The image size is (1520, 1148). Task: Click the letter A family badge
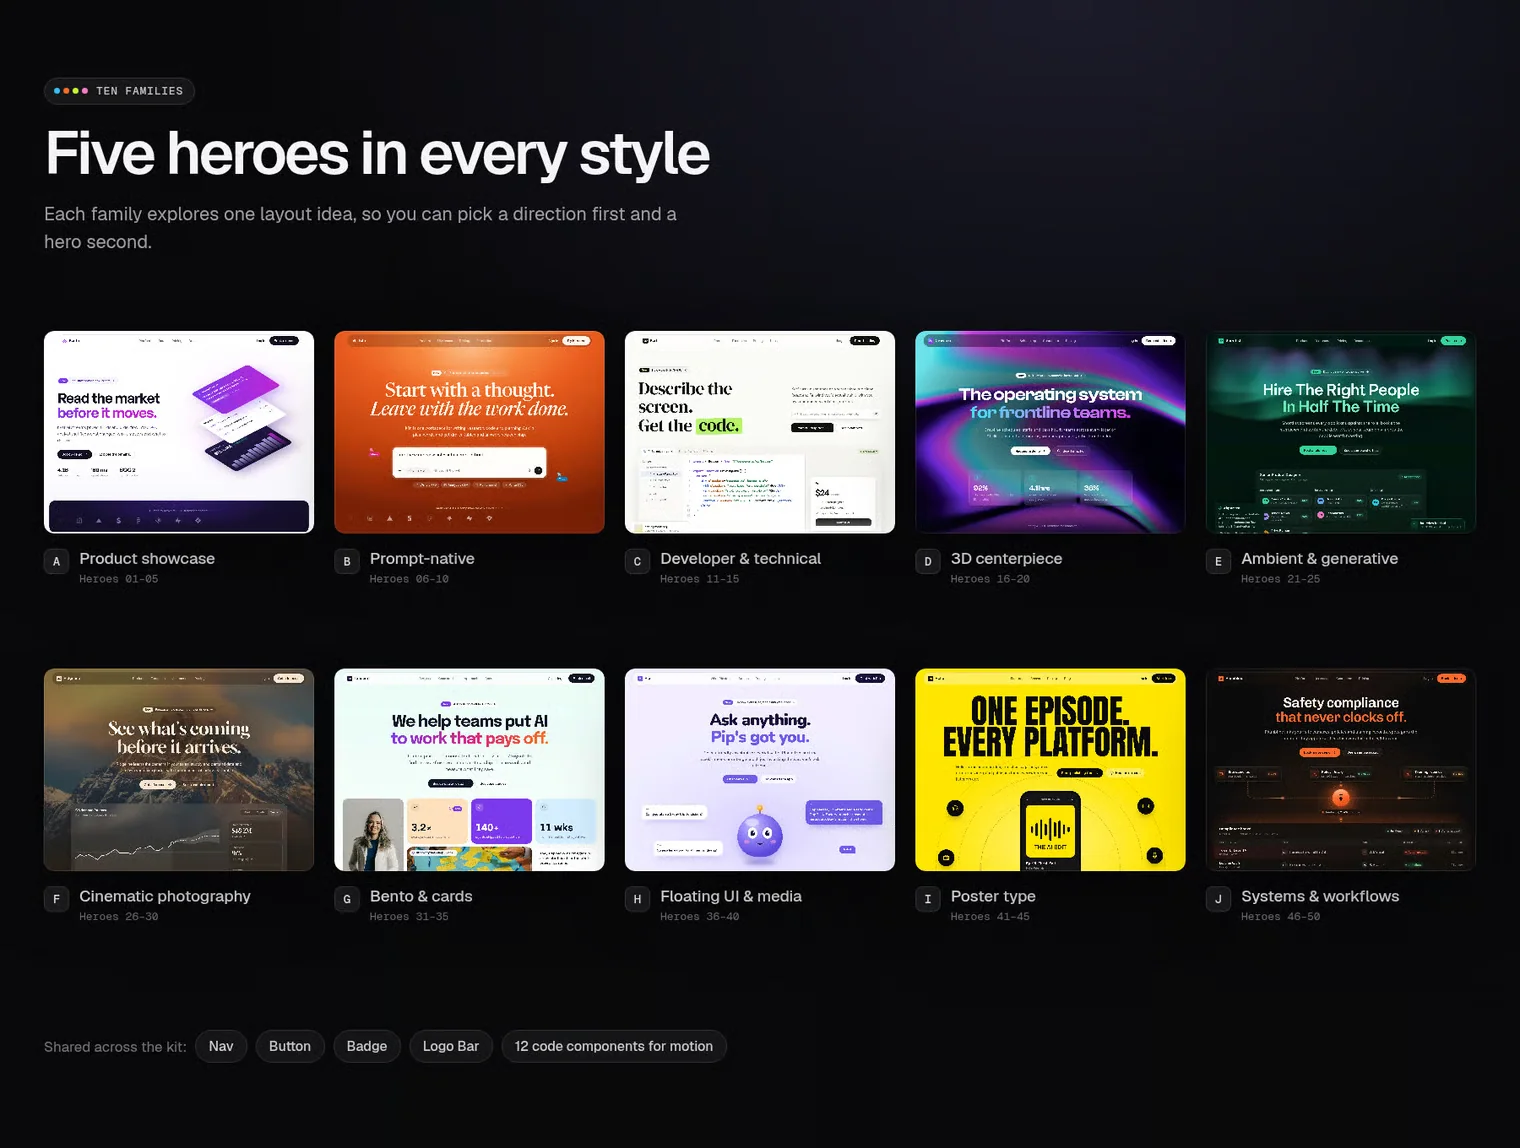pyautogui.click(x=57, y=562)
